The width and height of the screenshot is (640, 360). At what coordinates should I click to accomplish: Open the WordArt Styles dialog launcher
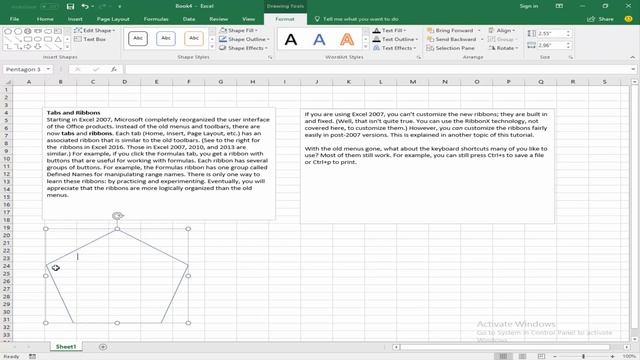418,58
